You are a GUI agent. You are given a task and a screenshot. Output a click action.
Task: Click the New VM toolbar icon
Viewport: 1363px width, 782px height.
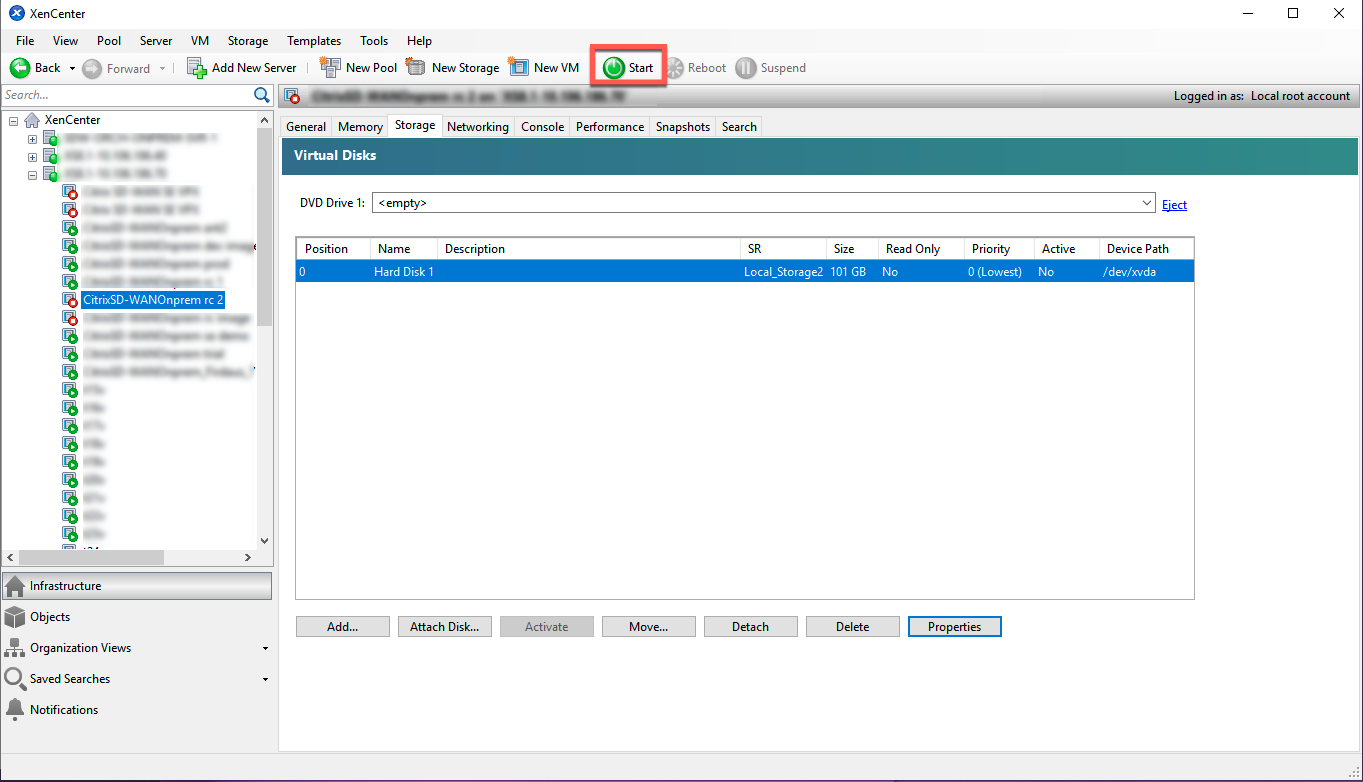[x=518, y=68]
